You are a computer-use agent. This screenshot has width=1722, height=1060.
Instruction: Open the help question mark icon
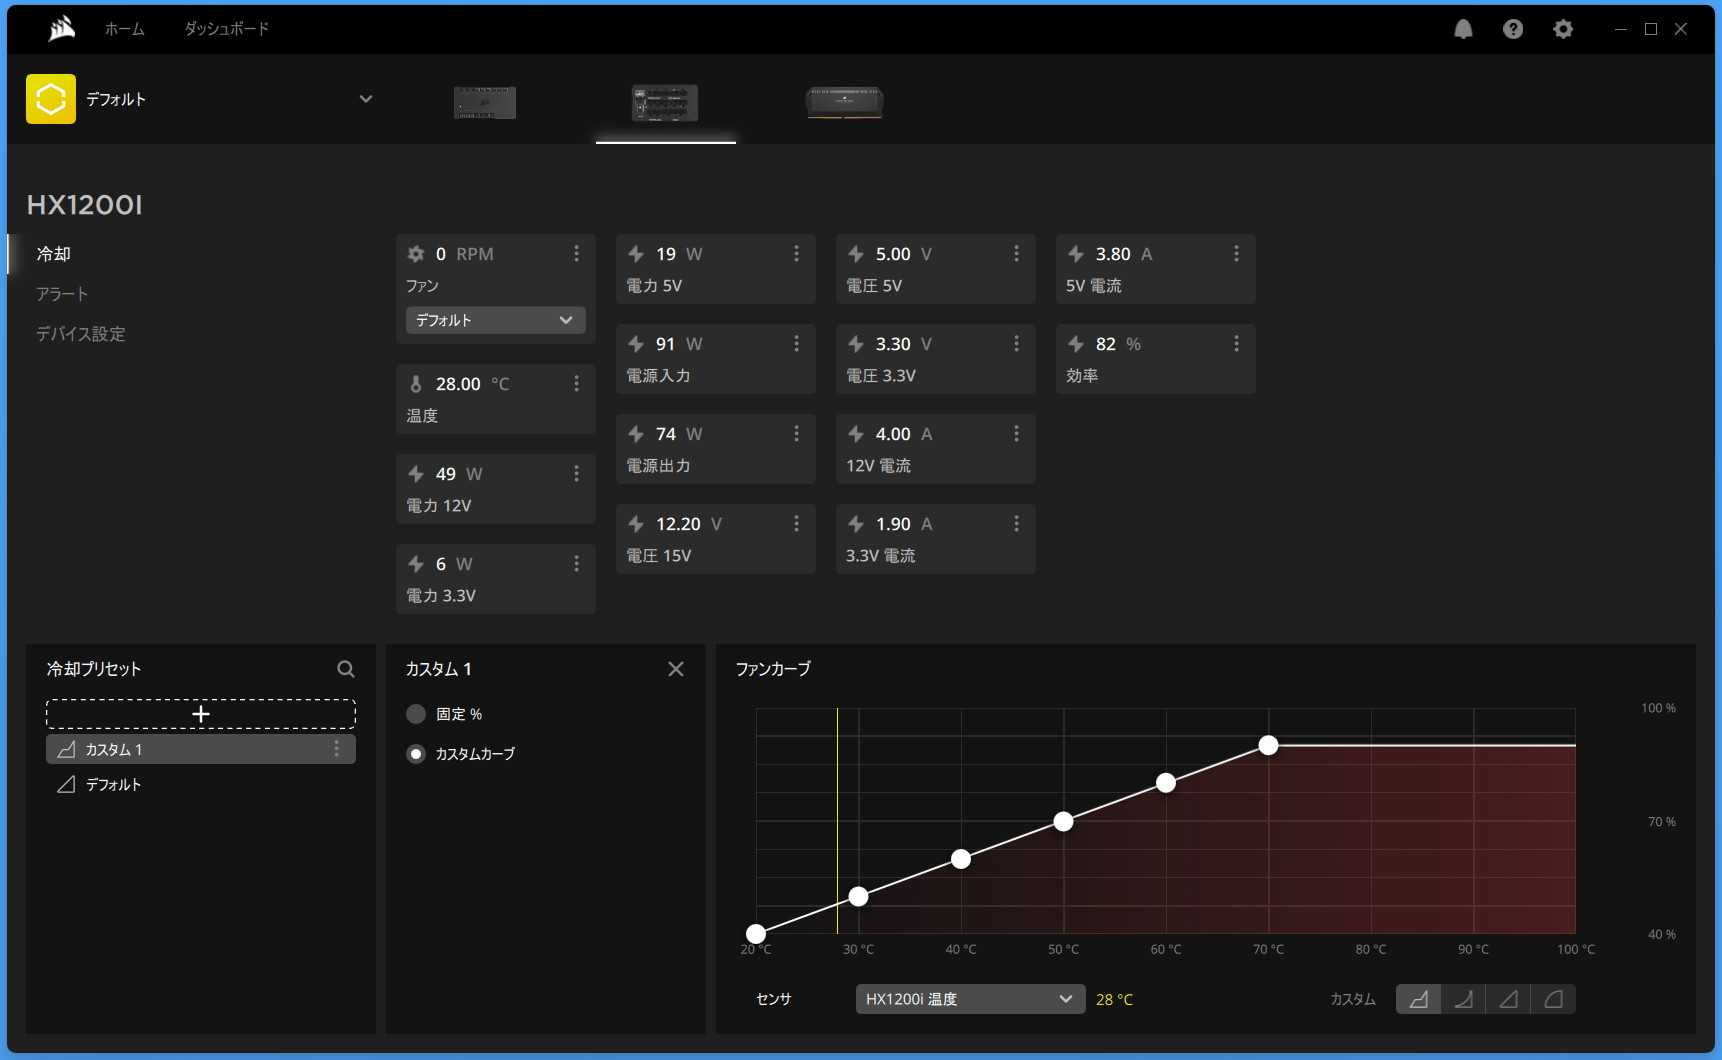[x=1513, y=29]
